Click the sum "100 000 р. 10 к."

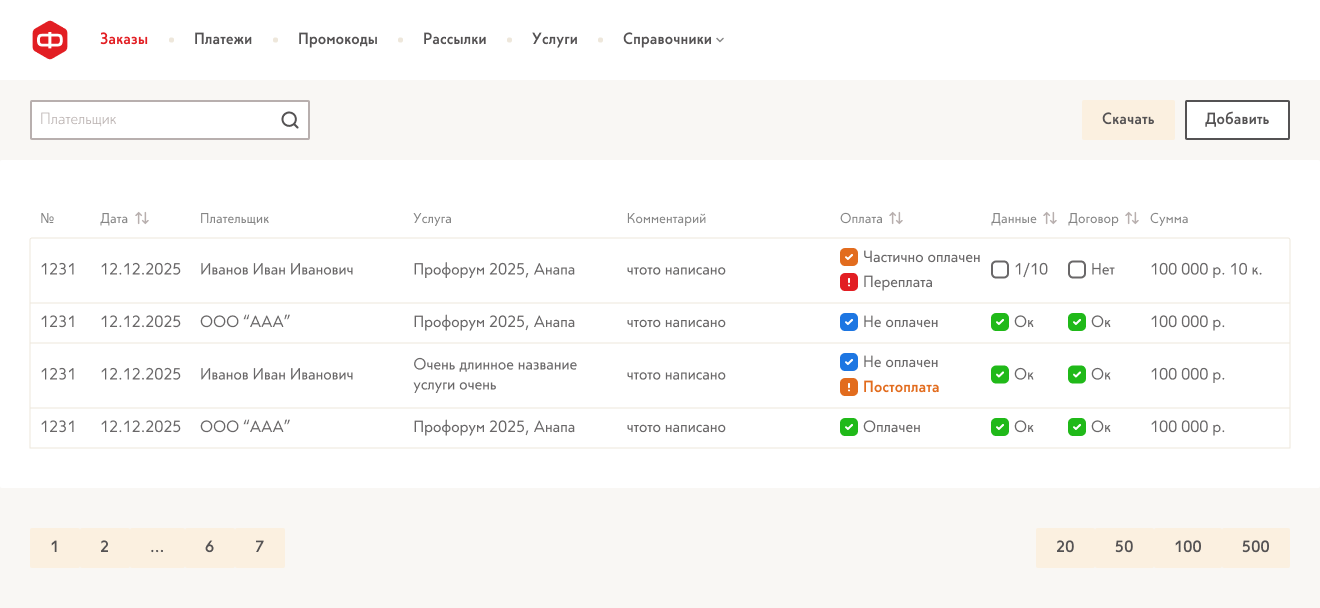pos(1206,269)
